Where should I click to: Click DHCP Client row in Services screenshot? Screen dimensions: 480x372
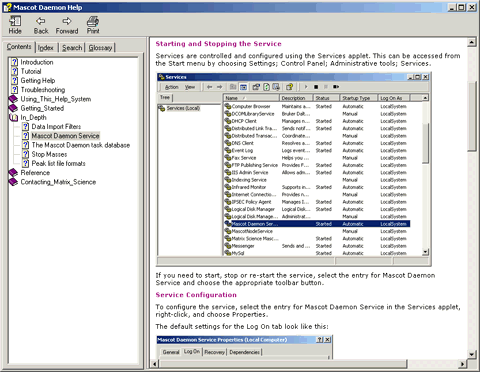[x=317, y=121]
